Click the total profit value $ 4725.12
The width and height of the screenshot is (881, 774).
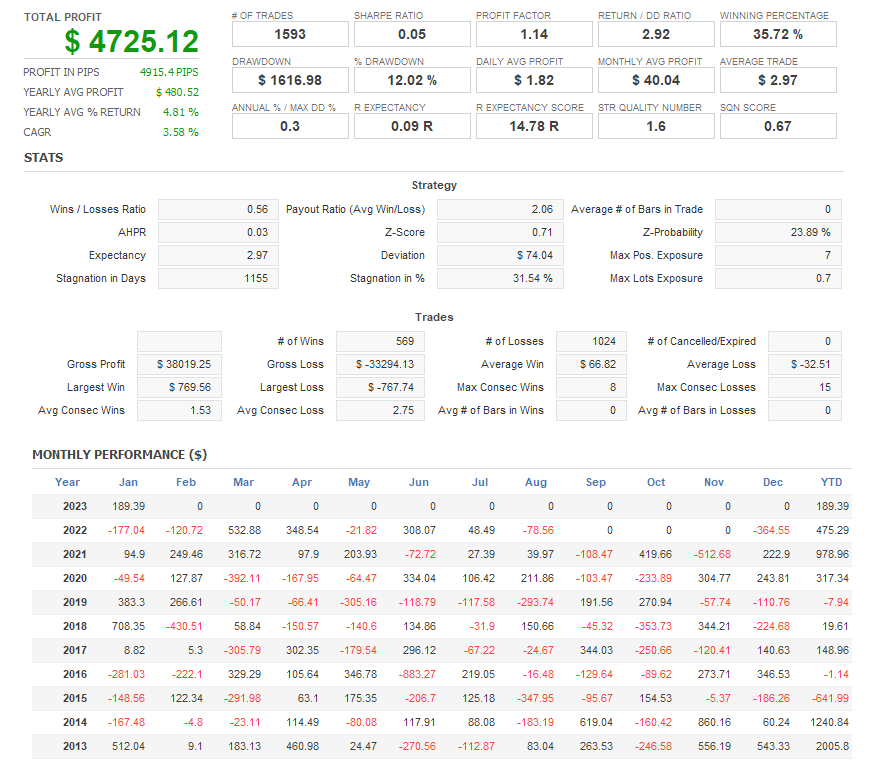[131, 42]
